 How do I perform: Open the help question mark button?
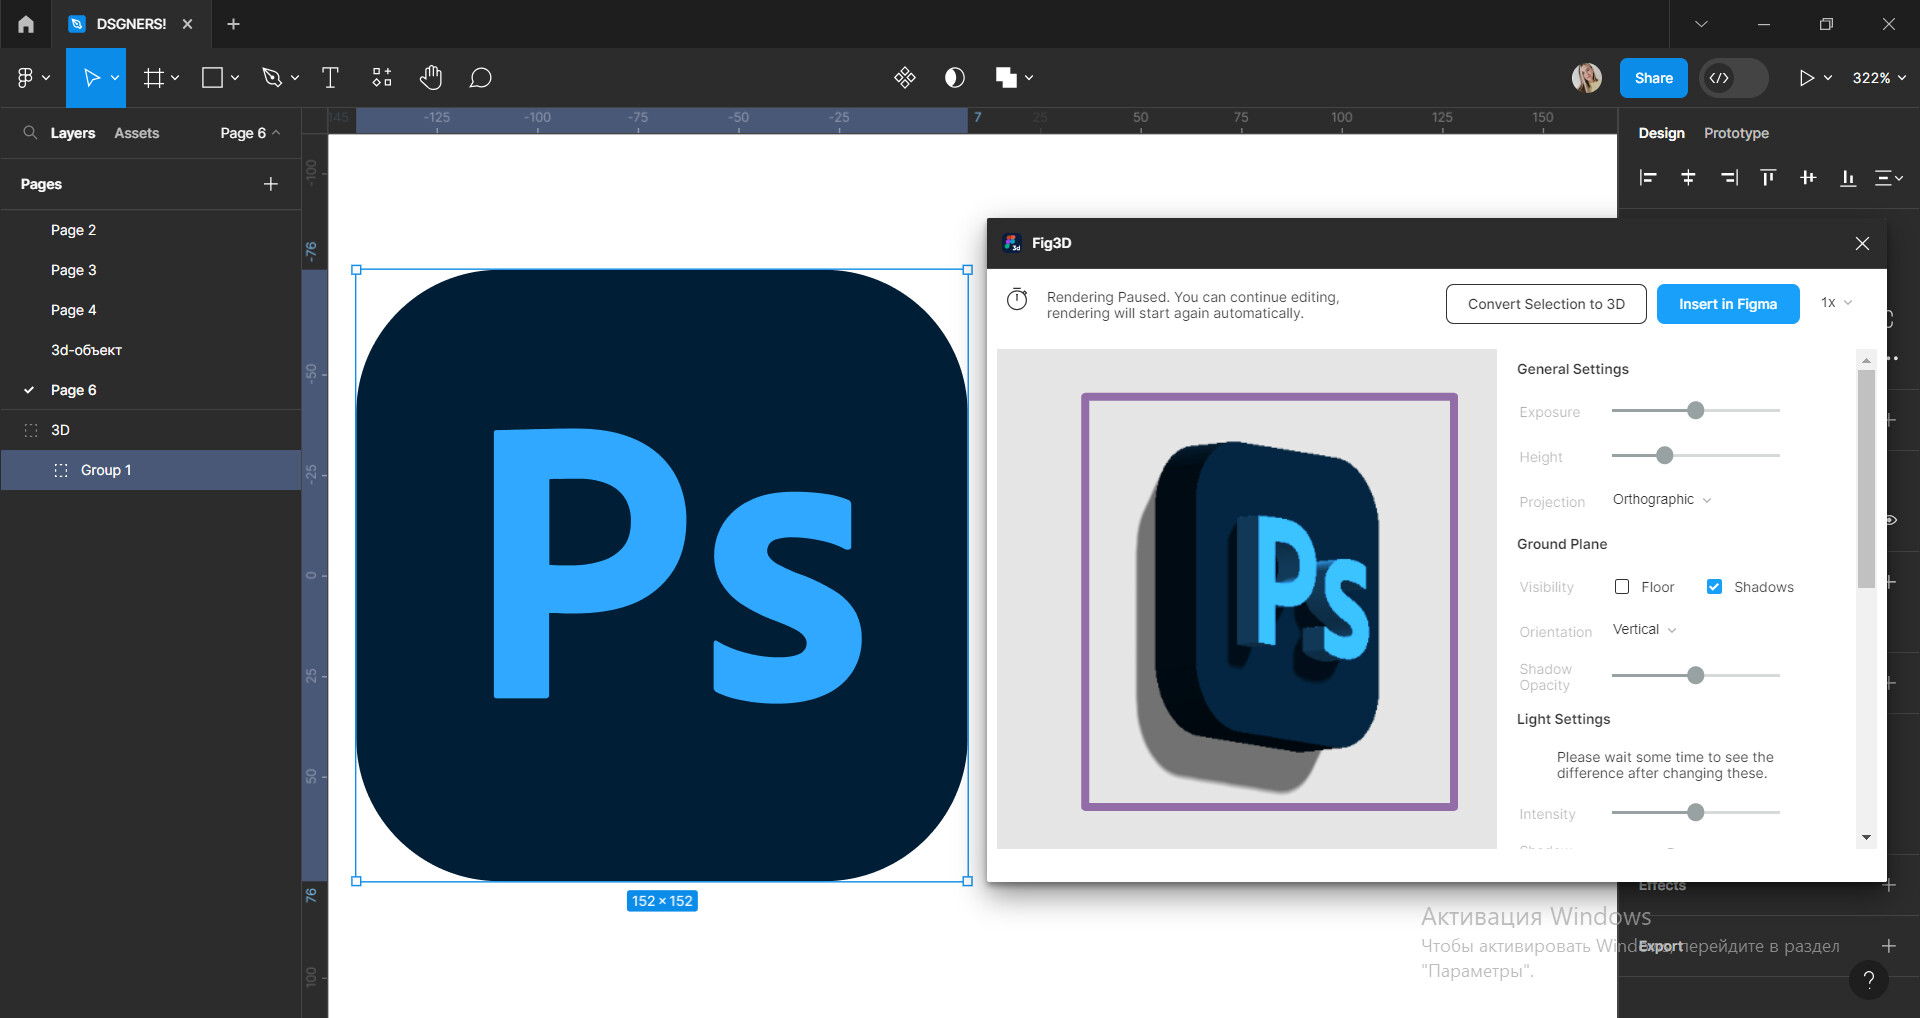(1869, 980)
